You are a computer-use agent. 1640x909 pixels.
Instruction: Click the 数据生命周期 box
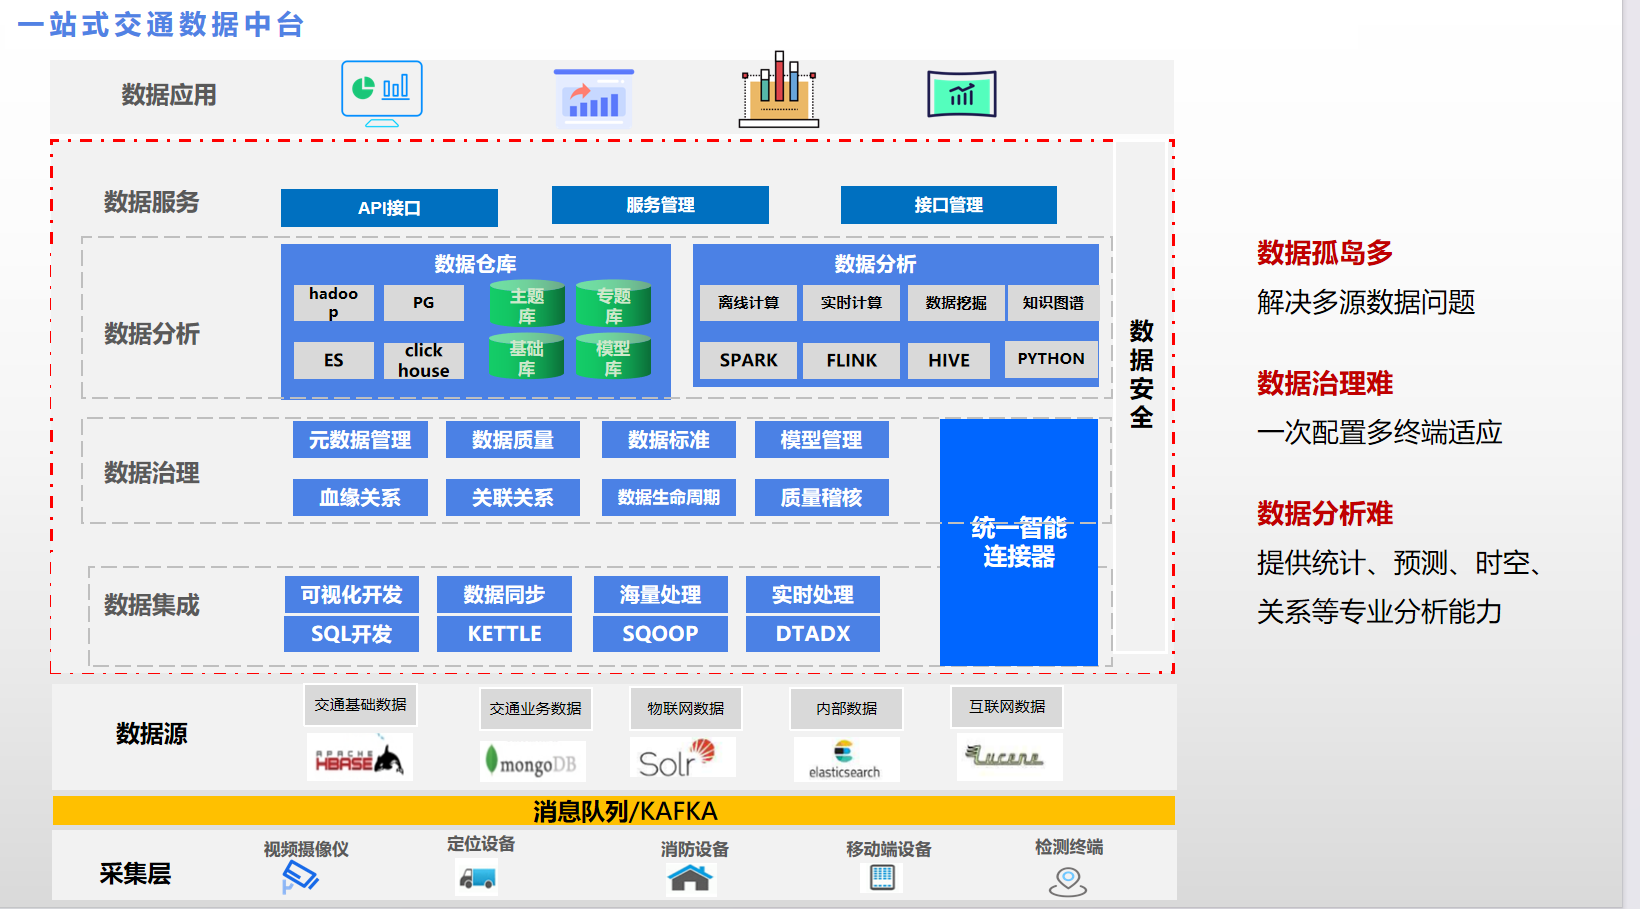coord(669,498)
